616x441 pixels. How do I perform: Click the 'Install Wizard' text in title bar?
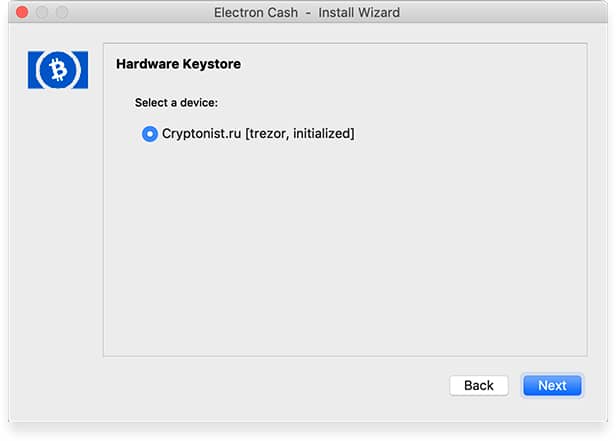[359, 13]
